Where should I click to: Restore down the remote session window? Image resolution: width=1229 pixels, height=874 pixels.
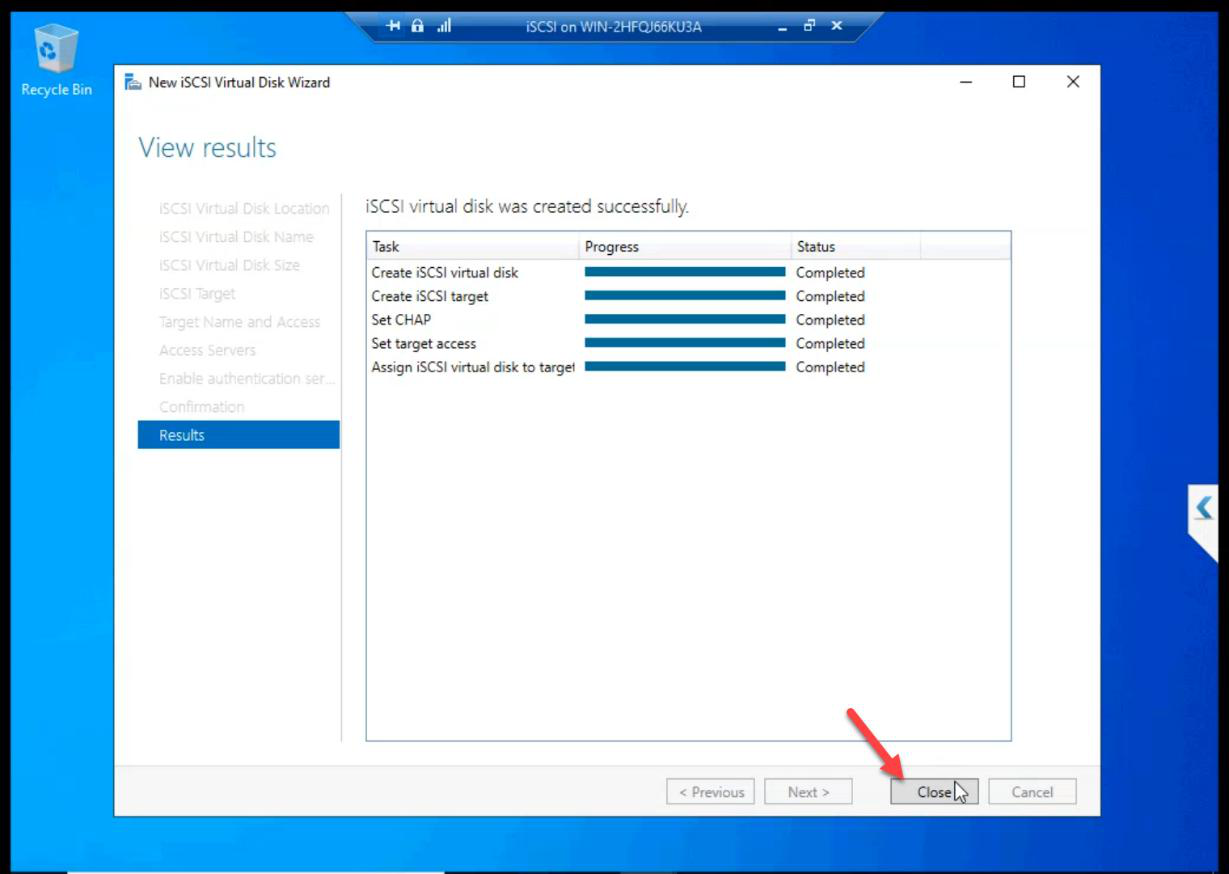click(809, 26)
